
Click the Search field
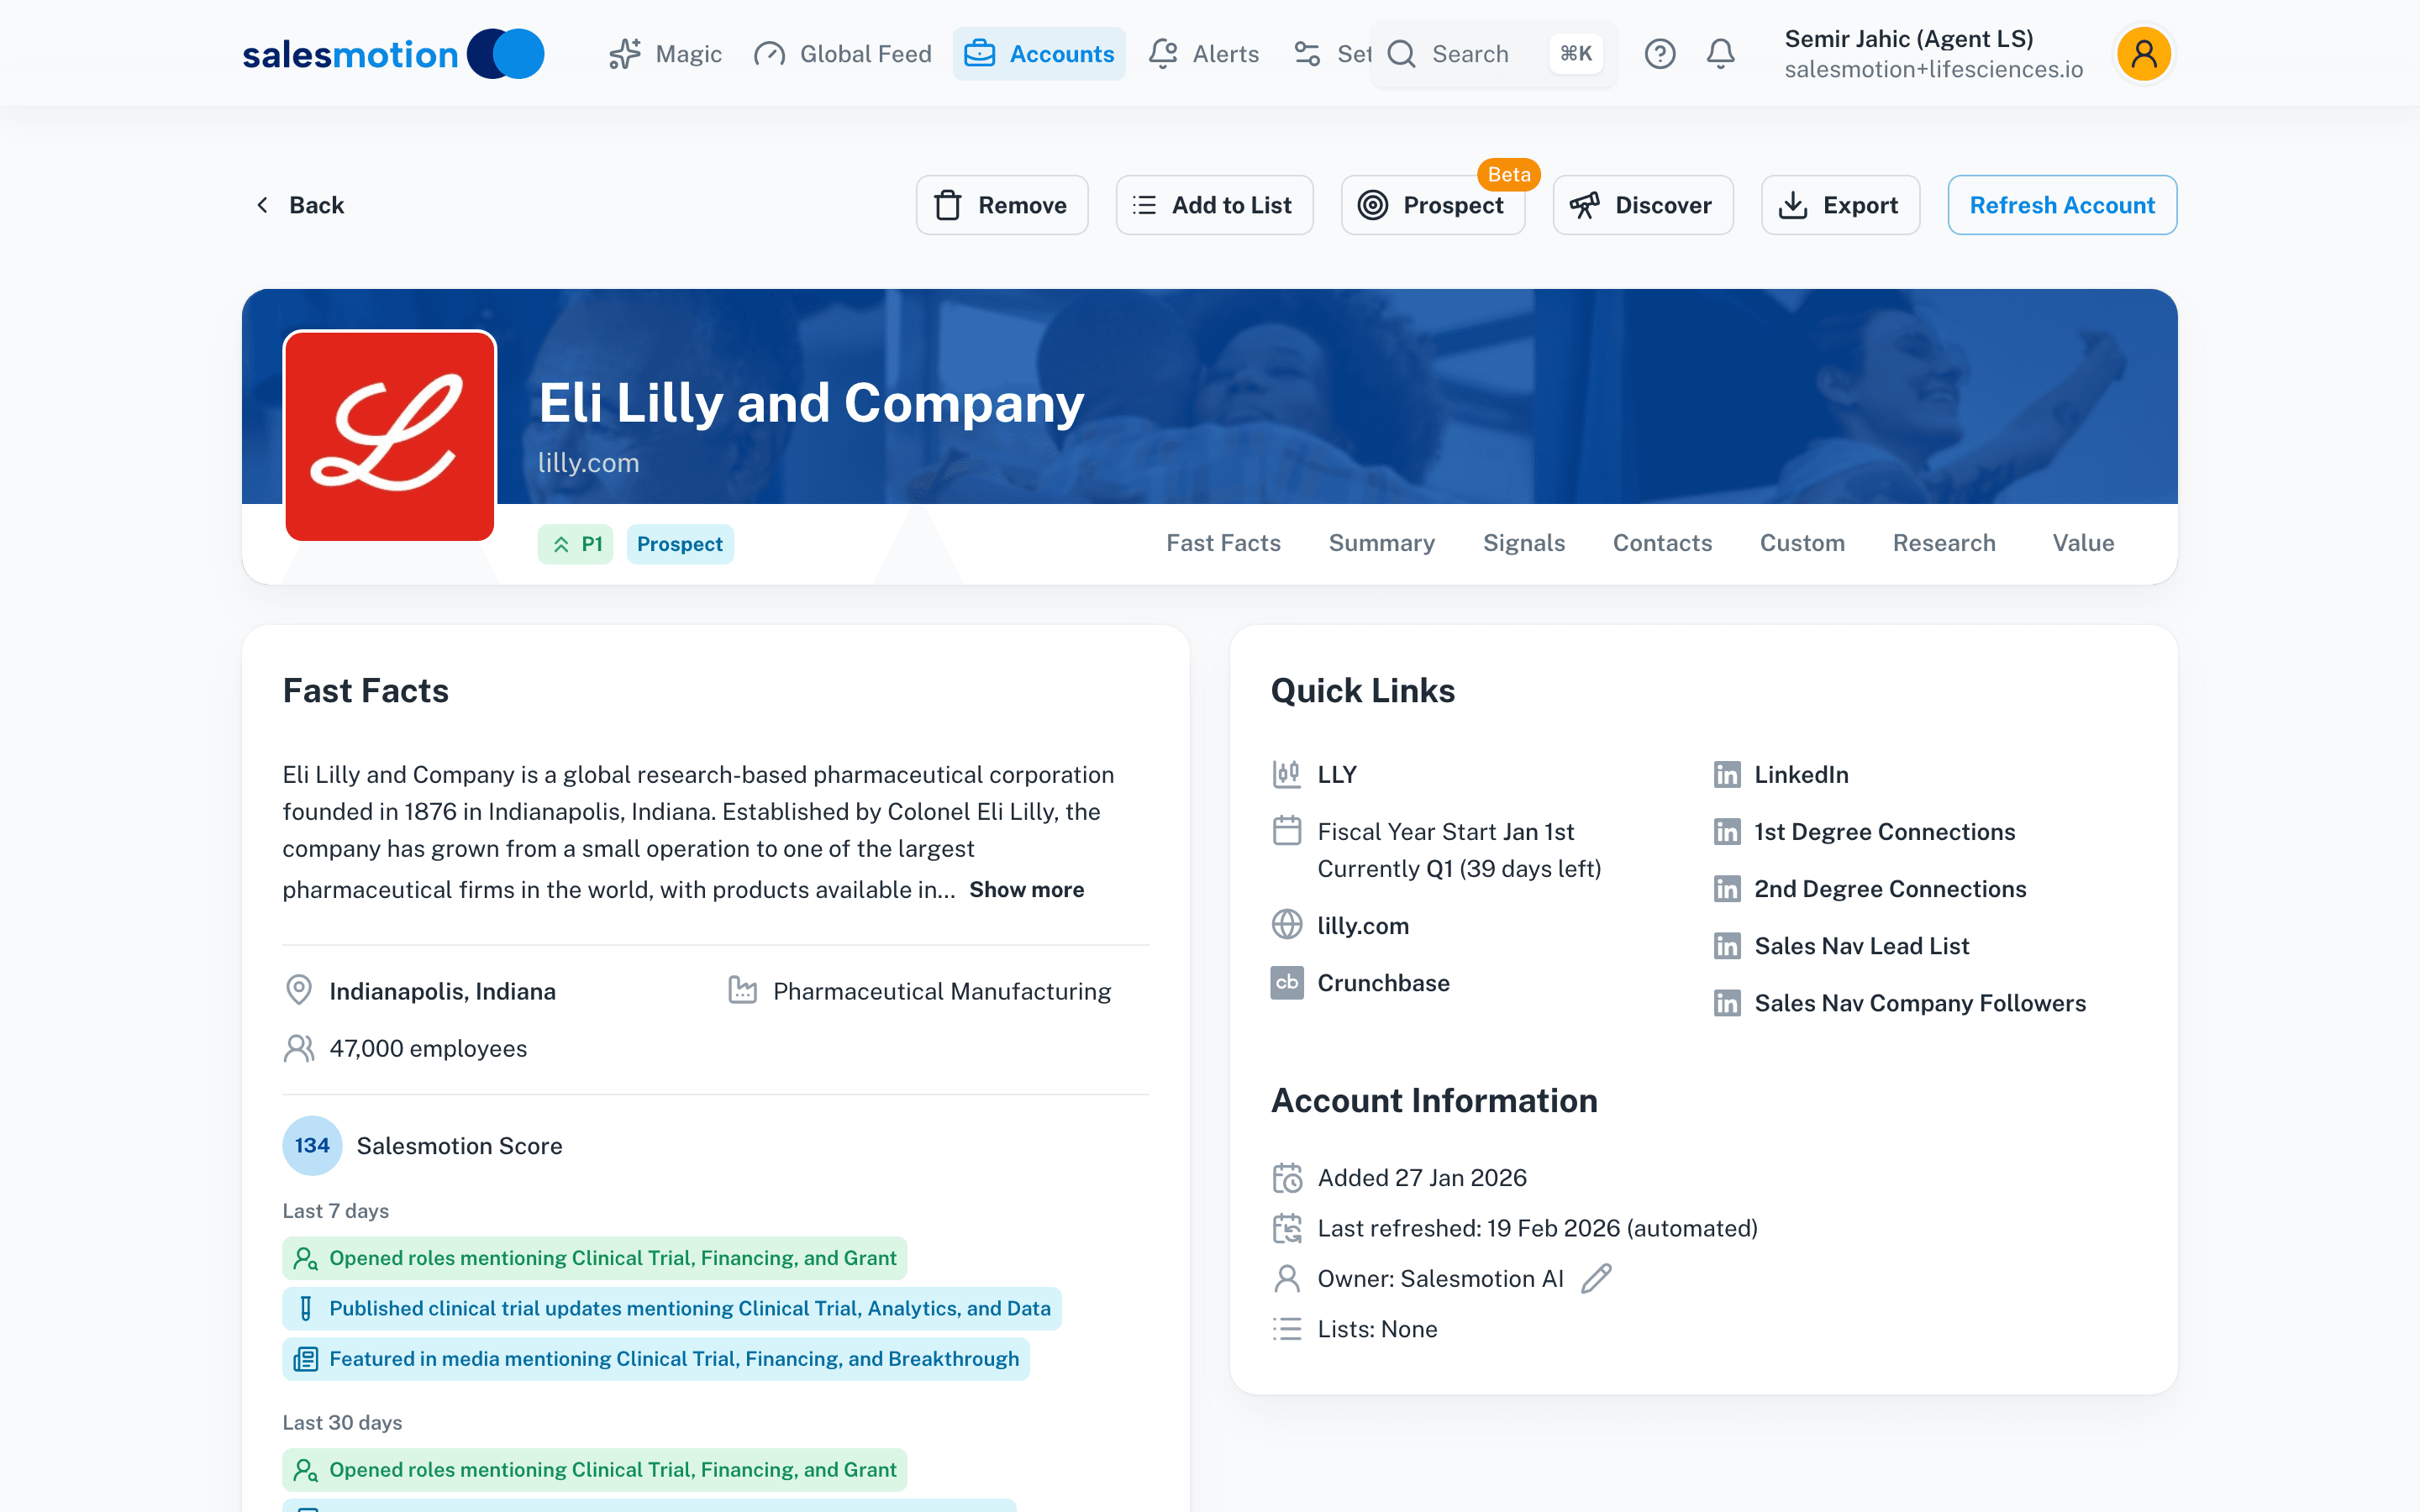click(x=1494, y=54)
